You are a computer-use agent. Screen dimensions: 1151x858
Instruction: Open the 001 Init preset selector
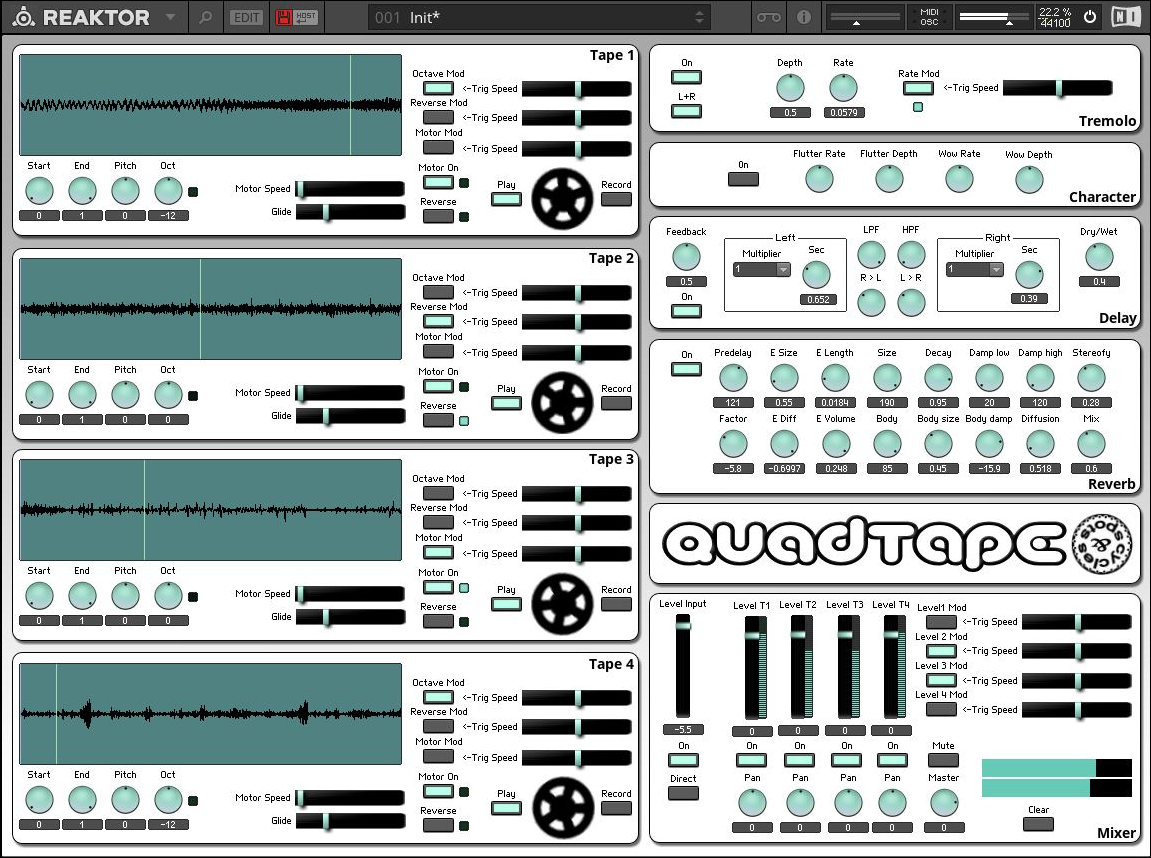(x=540, y=17)
